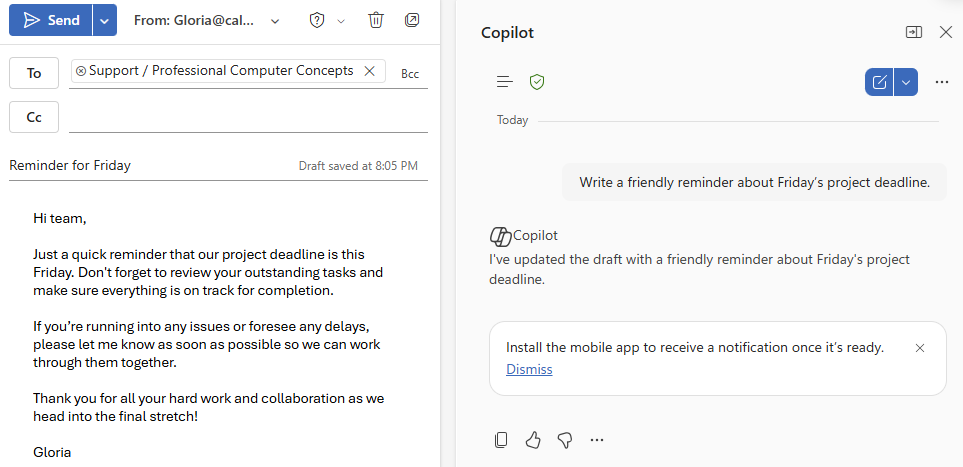Click the icon before Support recipient name
The height and width of the screenshot is (467, 963).
coord(80,71)
